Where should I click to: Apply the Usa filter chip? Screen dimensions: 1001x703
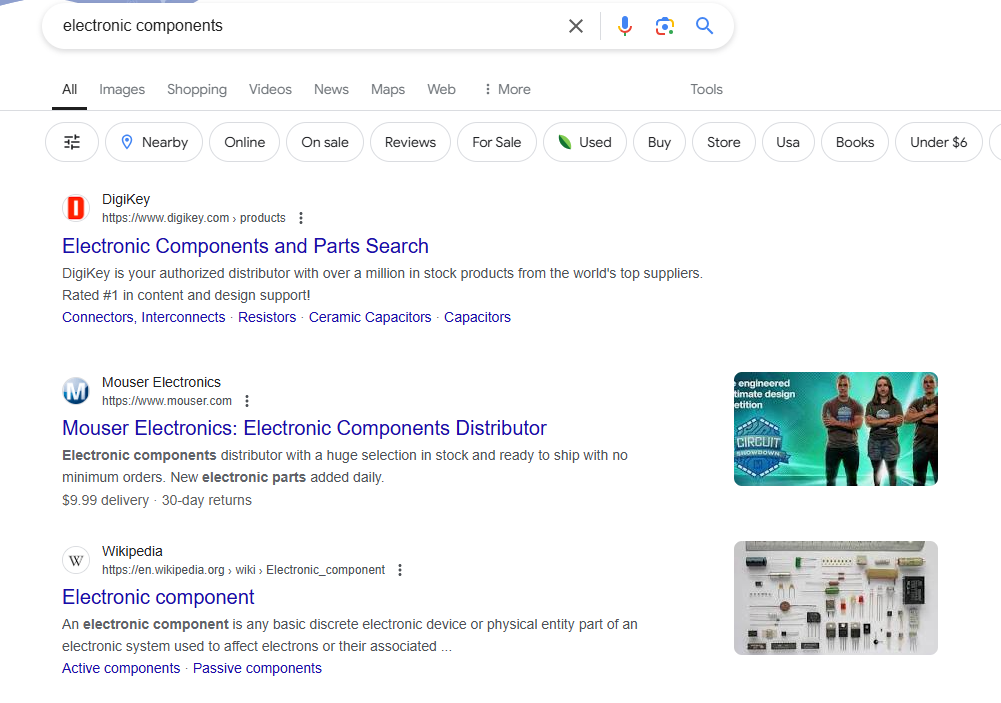pos(788,142)
